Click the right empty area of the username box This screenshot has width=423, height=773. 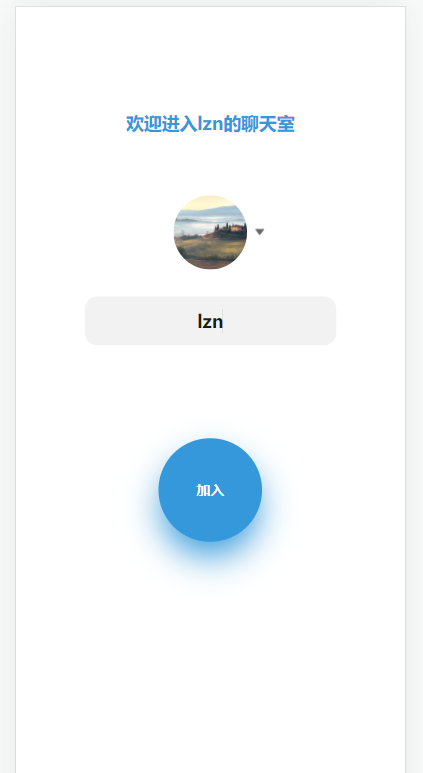coord(280,321)
